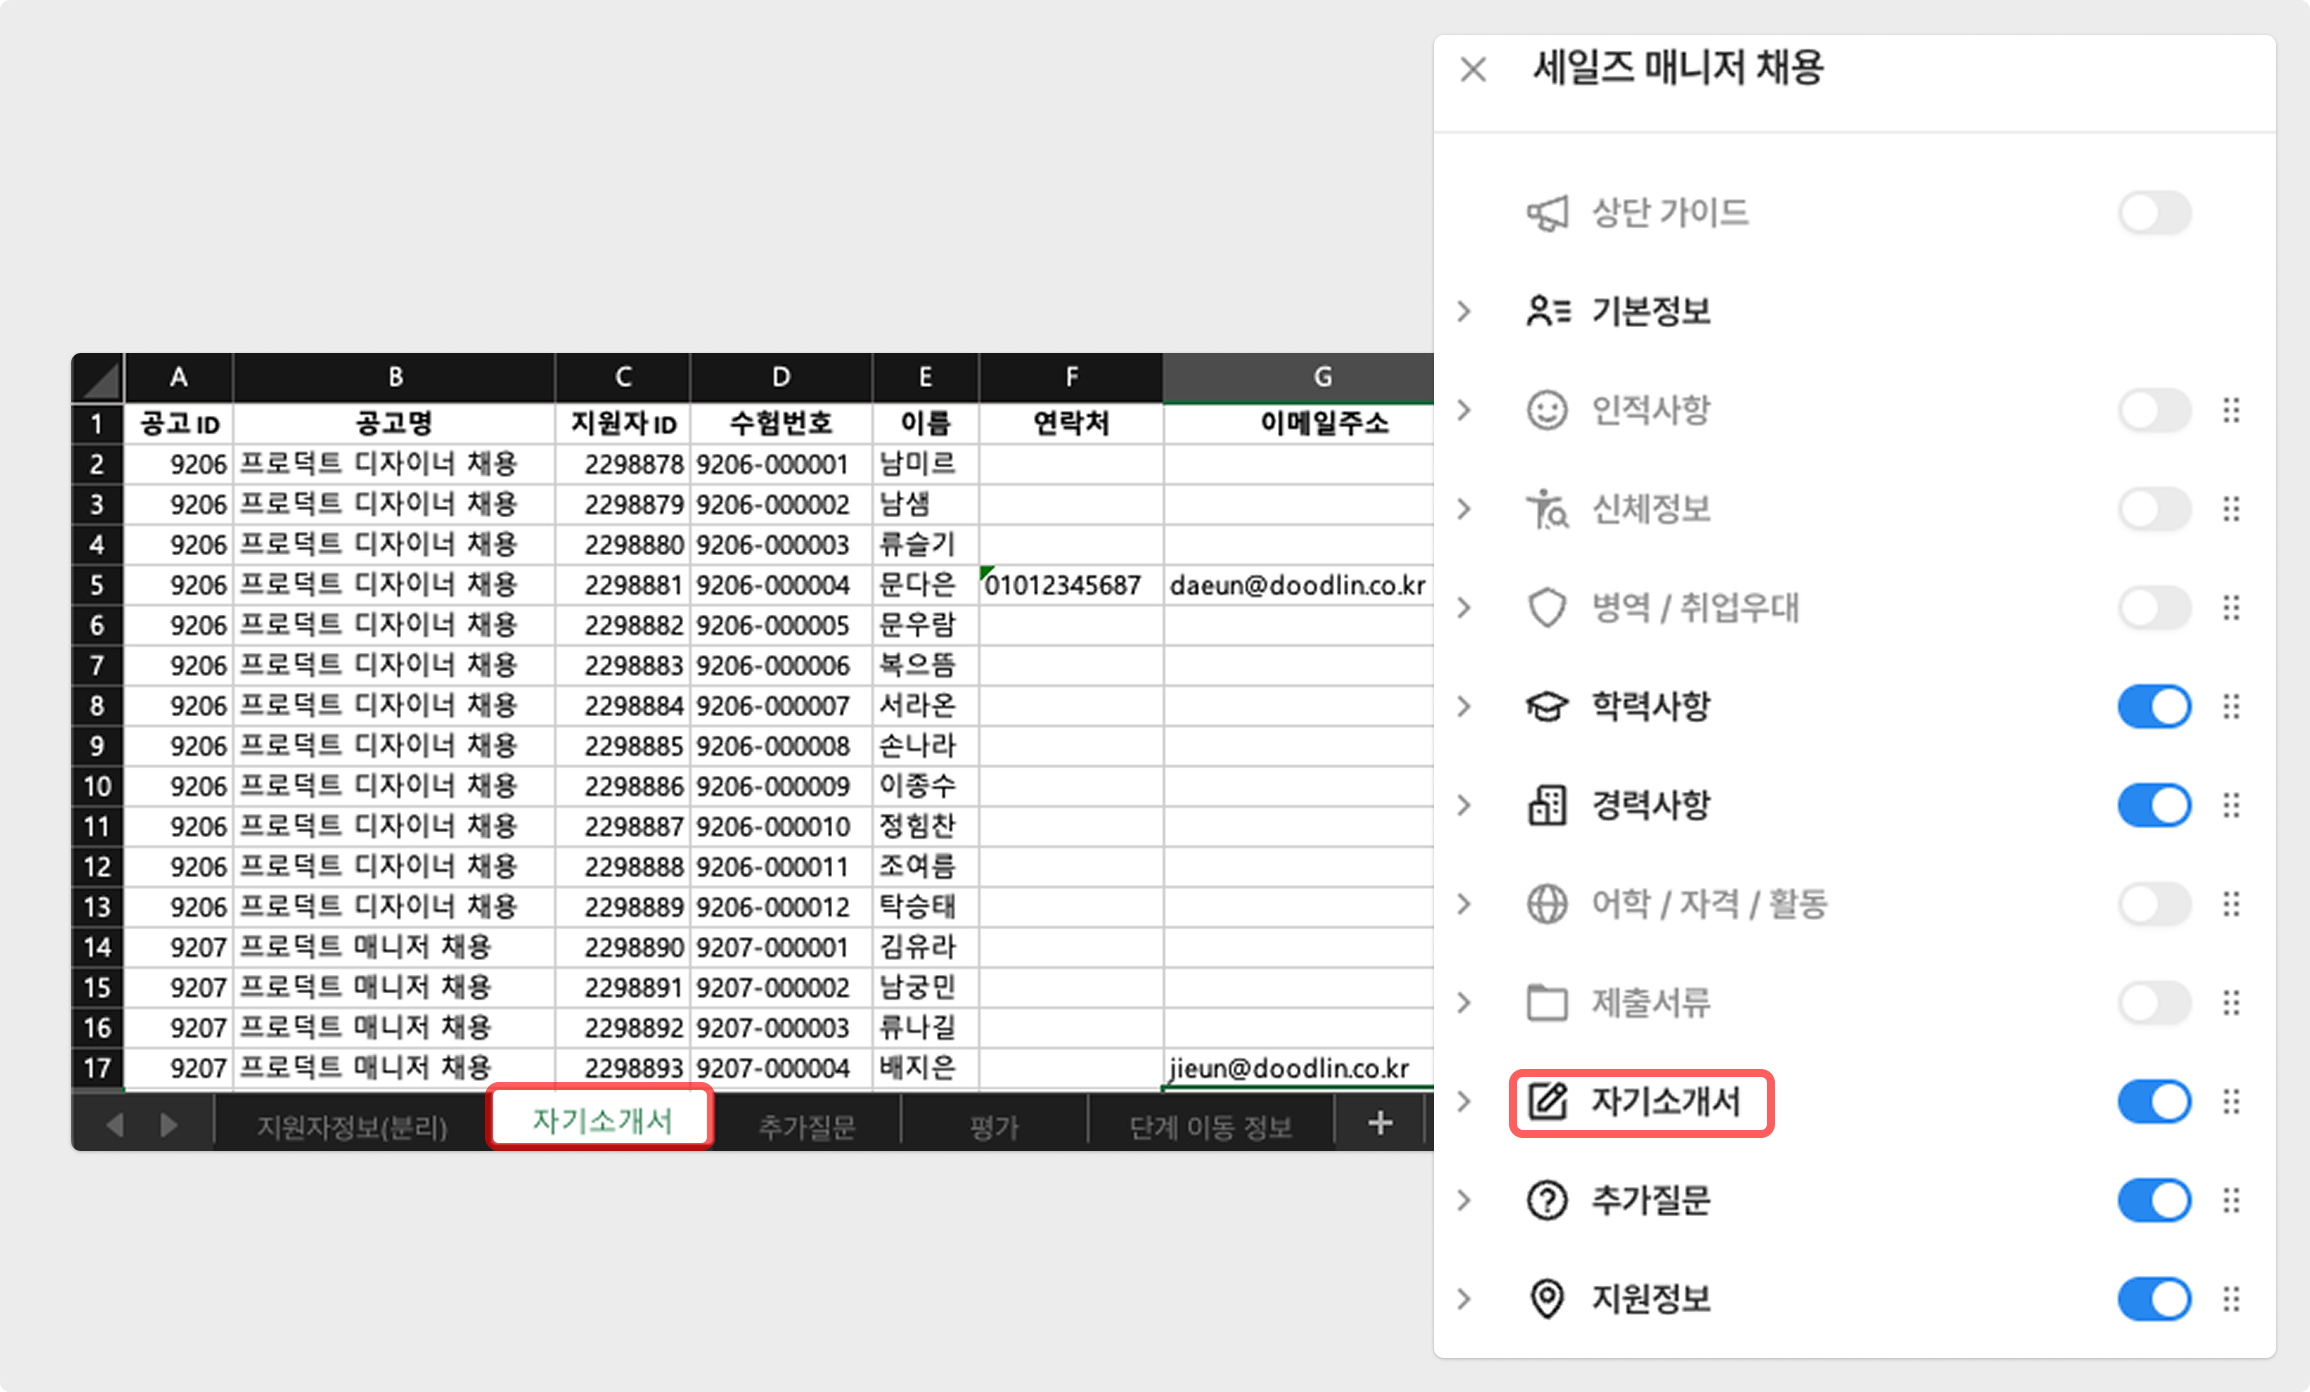Click the 이메일주소 header cell

coord(1298,423)
